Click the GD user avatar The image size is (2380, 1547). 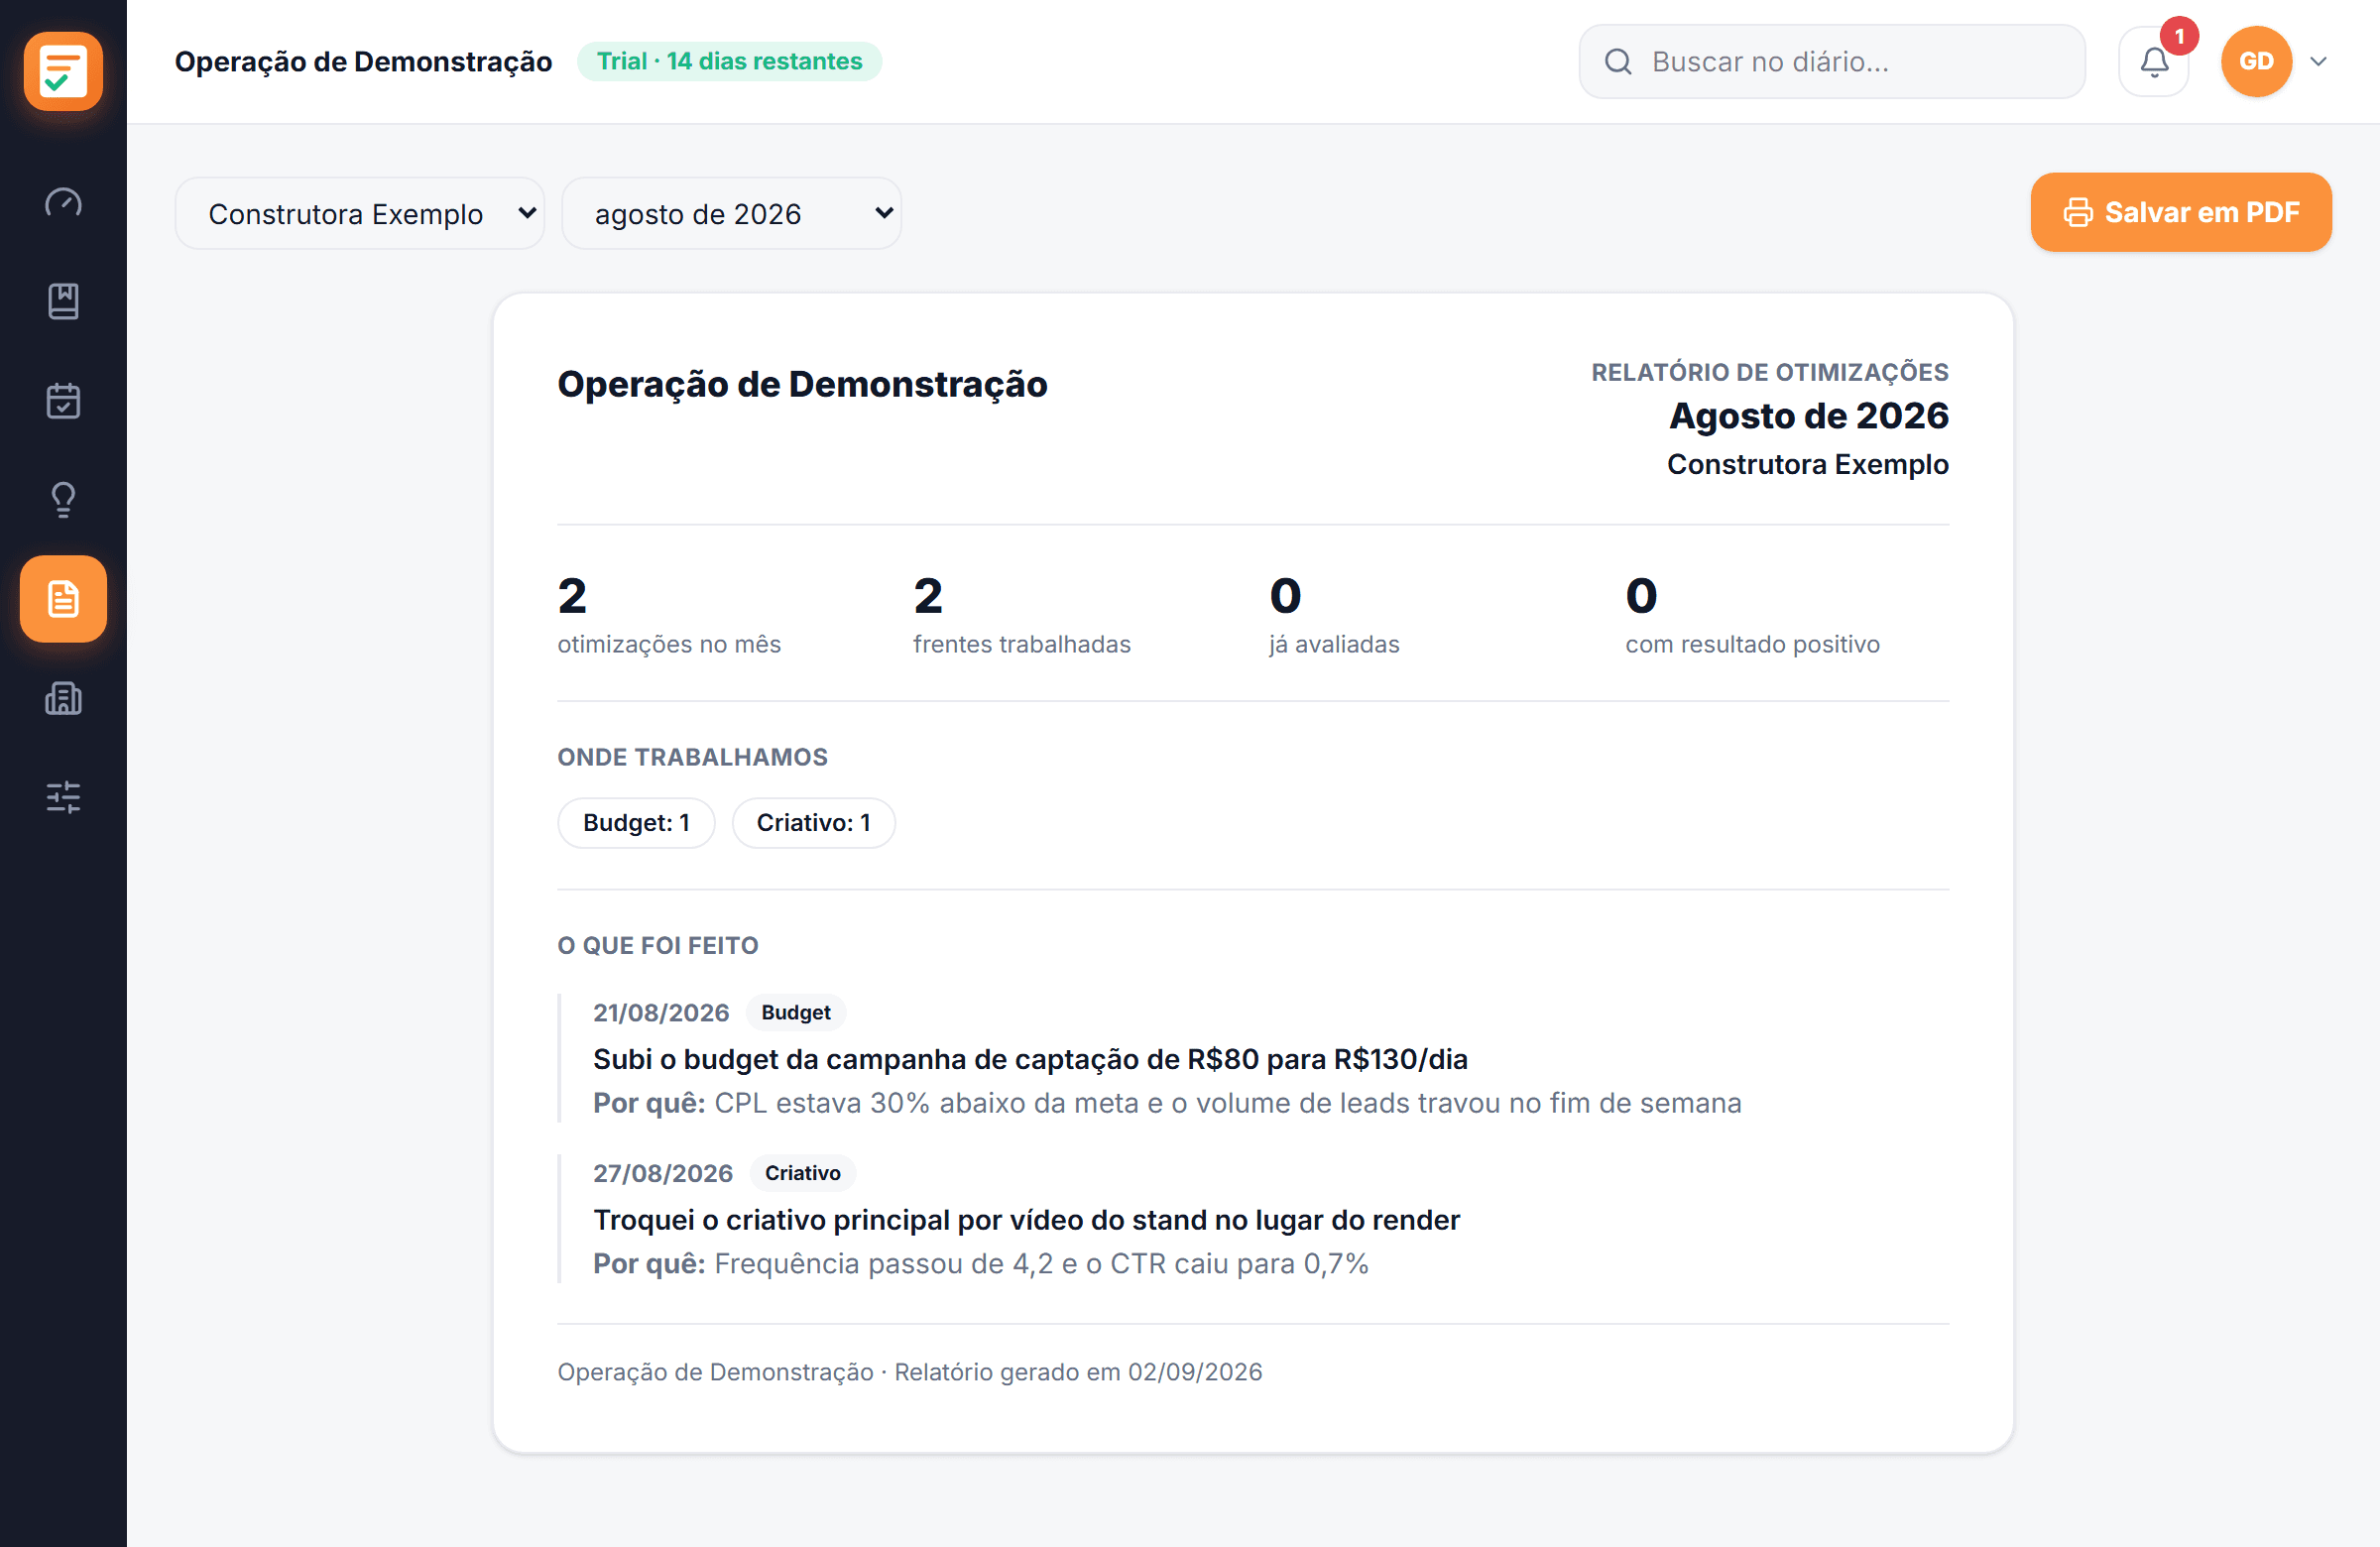[2256, 62]
